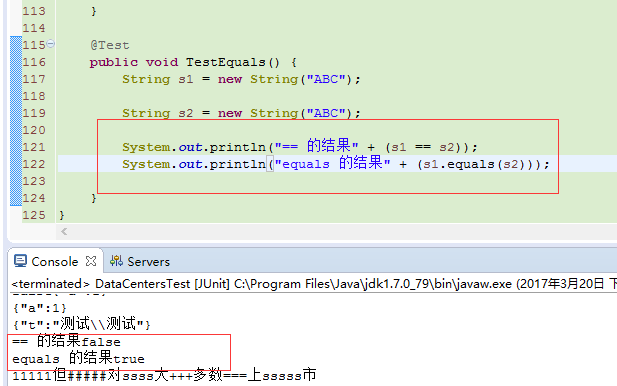
Task: Click the "ABC" string literal on line 117
Action: (x=326, y=79)
